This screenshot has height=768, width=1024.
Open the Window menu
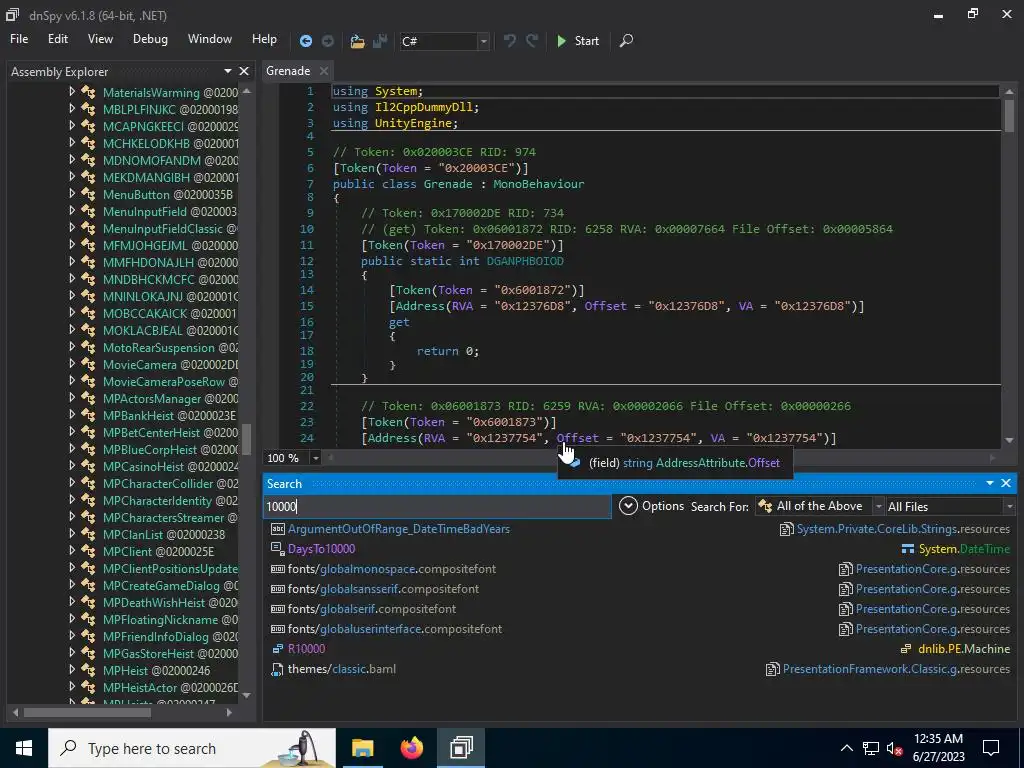210,39
